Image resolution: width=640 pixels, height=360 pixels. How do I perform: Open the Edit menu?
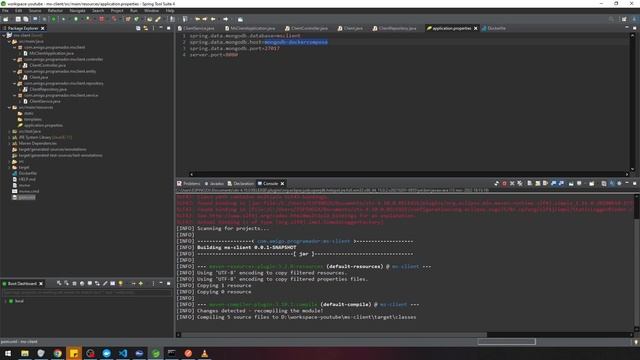tap(18, 11)
